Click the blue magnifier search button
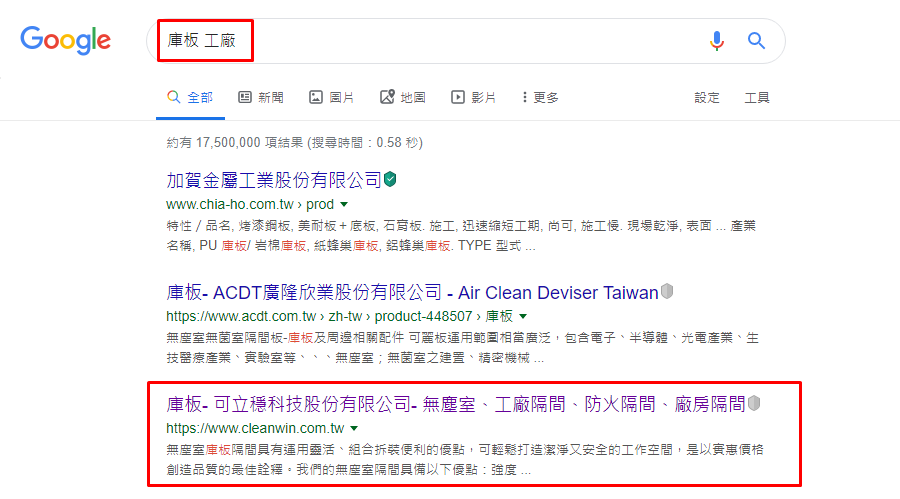900x499 pixels. (756, 41)
